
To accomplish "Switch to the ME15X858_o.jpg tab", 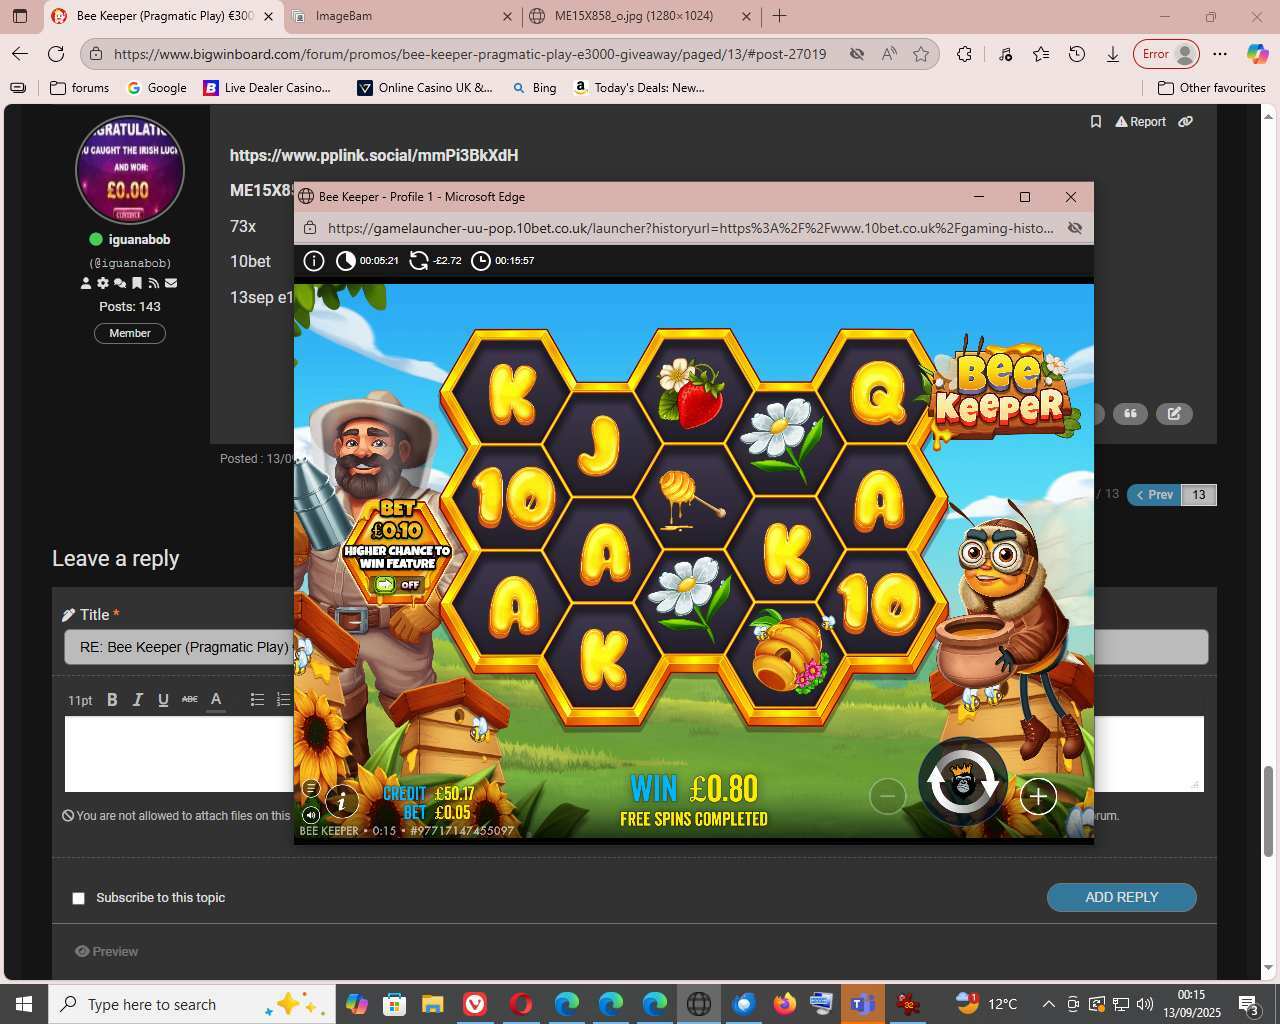I will (x=633, y=16).
